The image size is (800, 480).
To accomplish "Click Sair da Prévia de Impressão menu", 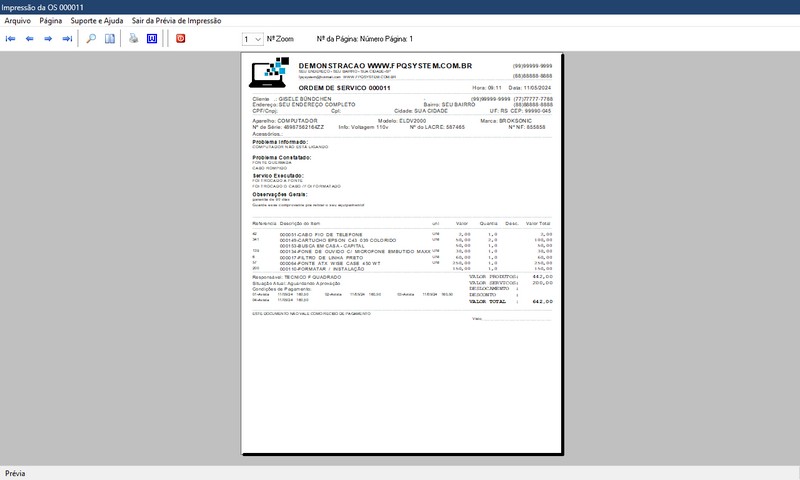I will [177, 21].
